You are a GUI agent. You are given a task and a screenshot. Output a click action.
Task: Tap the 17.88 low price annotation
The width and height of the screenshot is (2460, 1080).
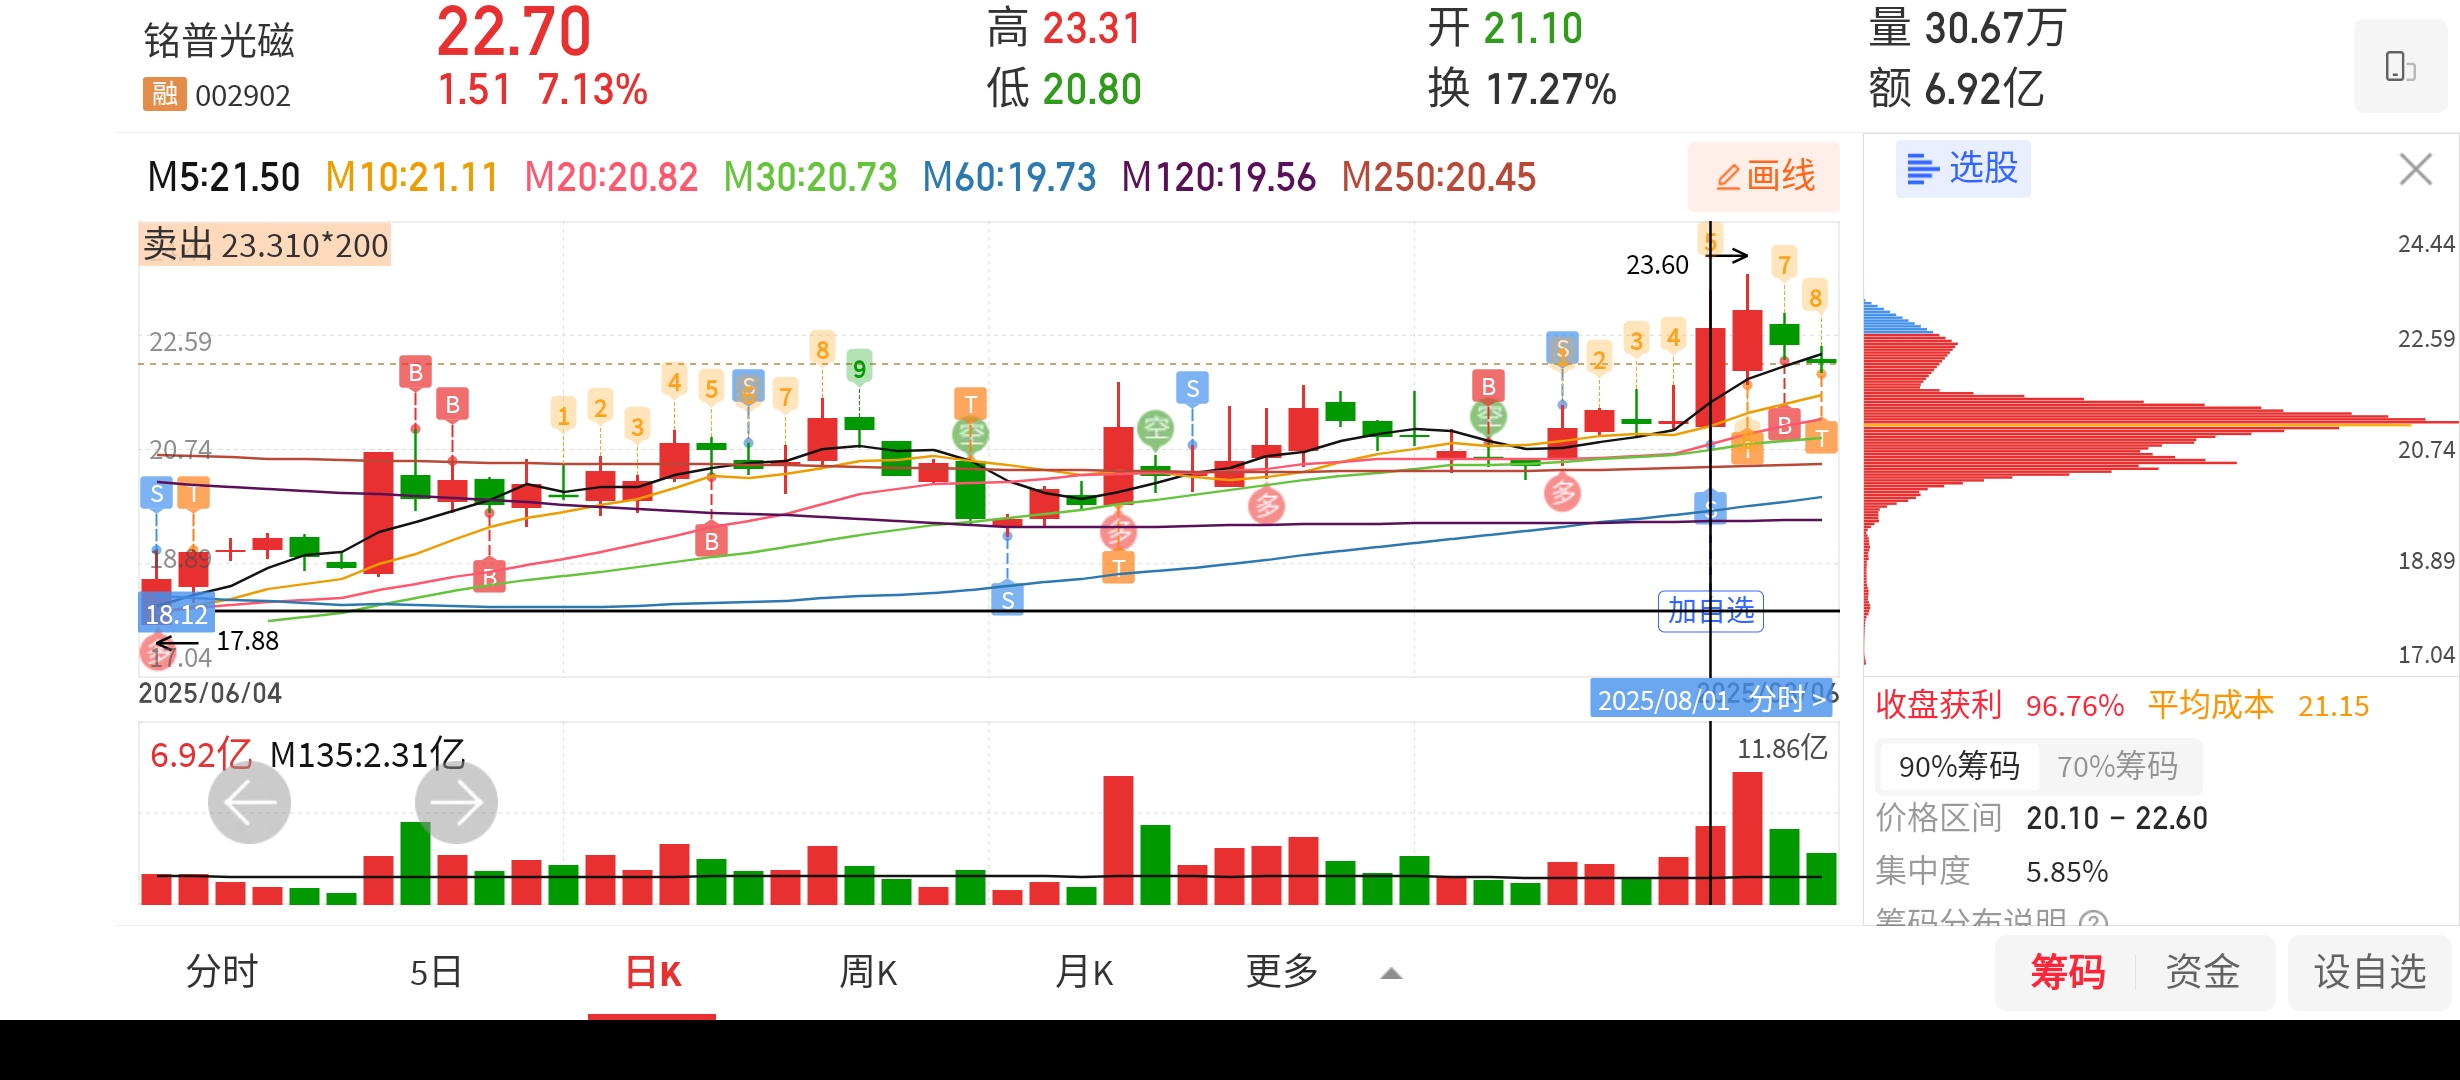[x=248, y=641]
